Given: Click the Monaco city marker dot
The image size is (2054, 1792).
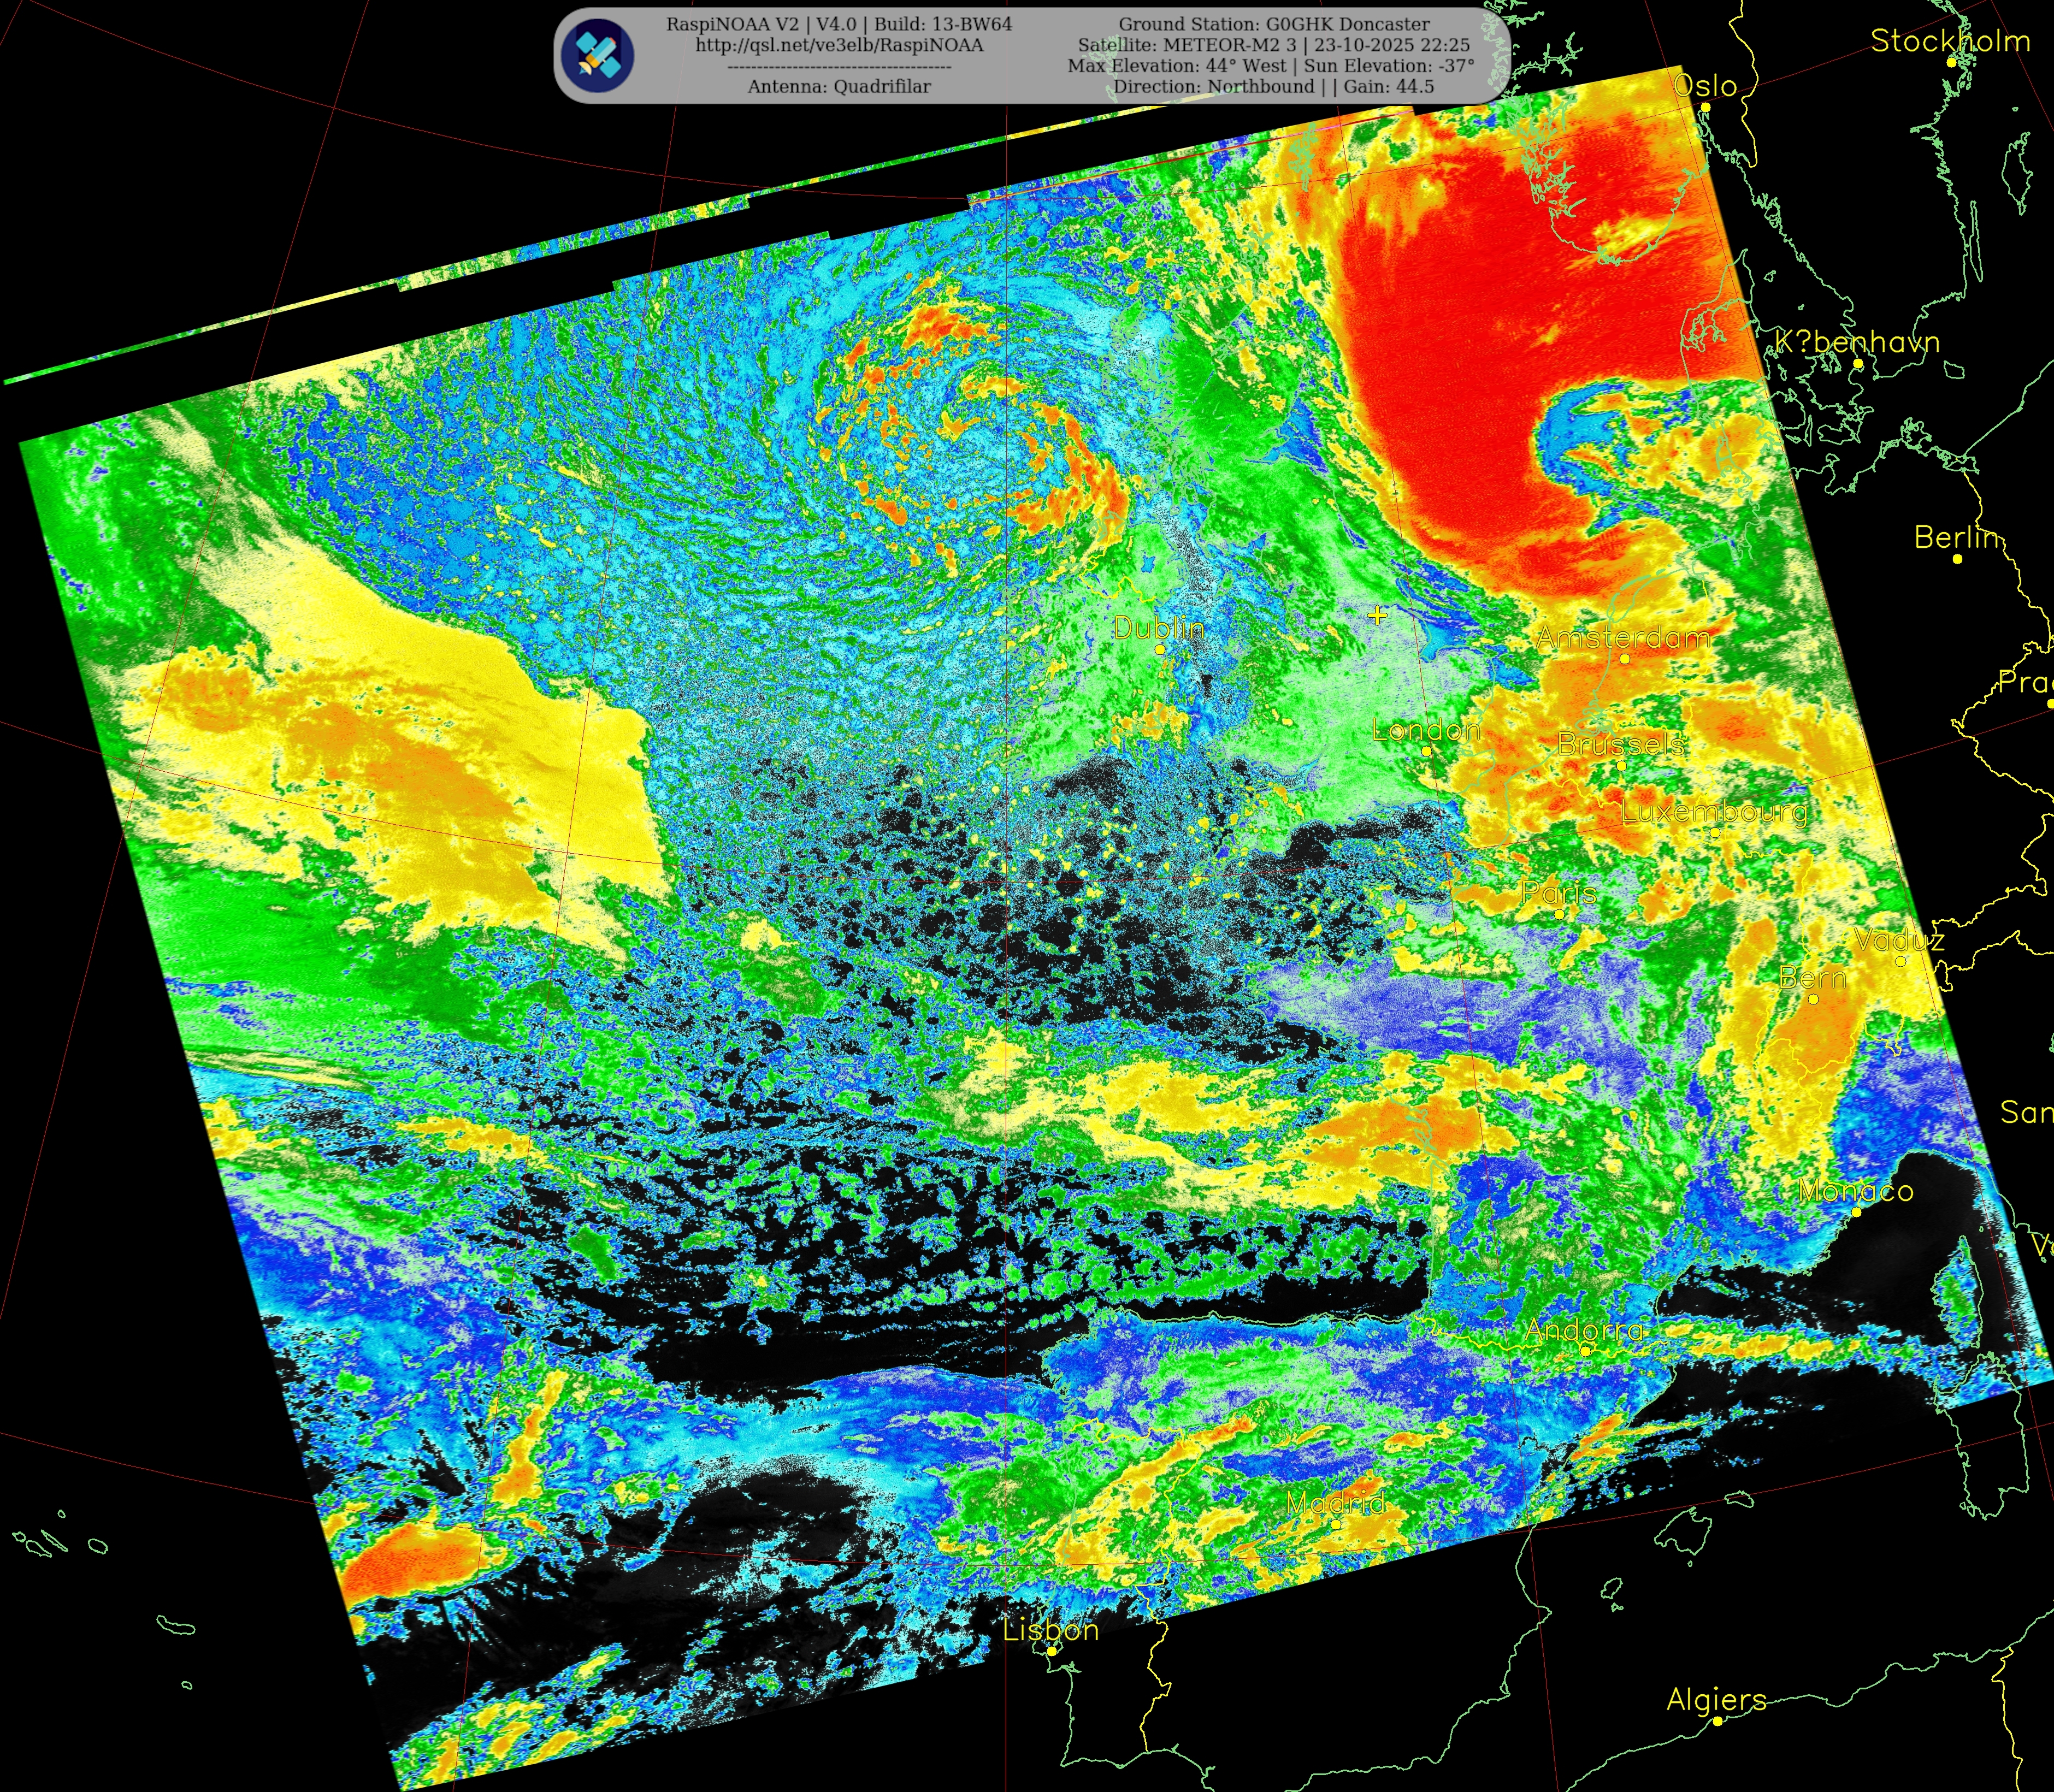Looking at the screenshot, I should click(x=1856, y=1212).
